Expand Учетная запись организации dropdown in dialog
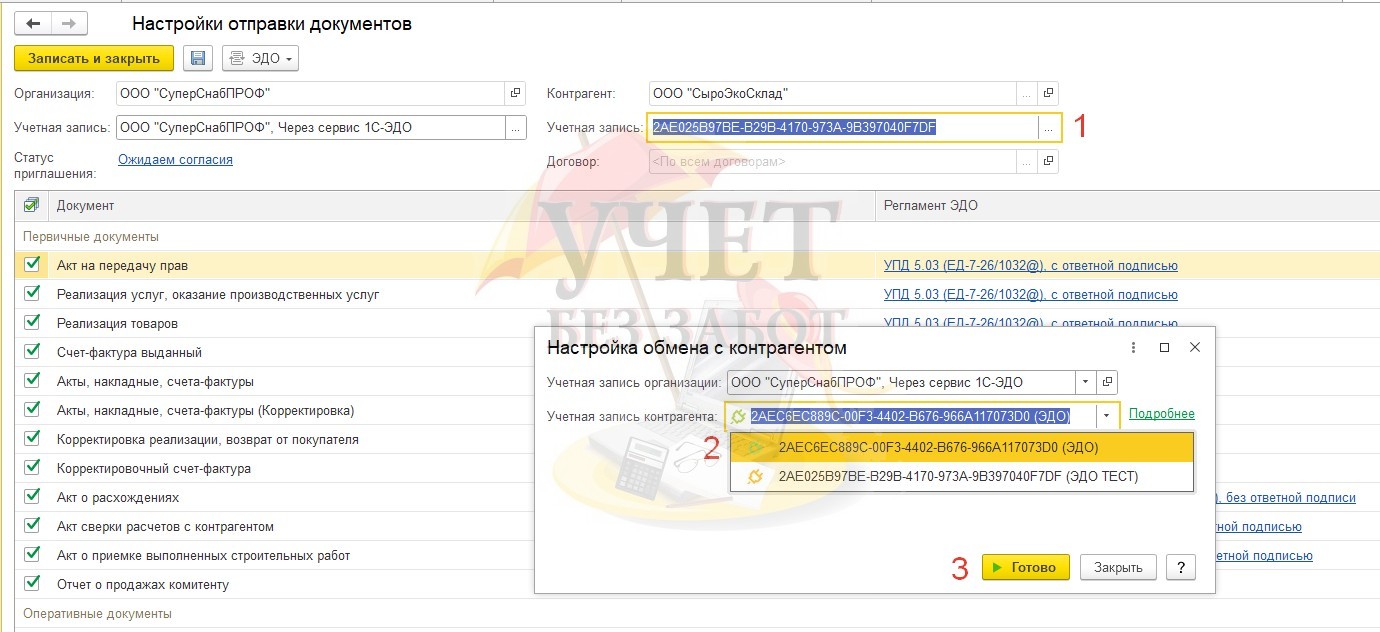The height and width of the screenshot is (632, 1380). 1086,382
